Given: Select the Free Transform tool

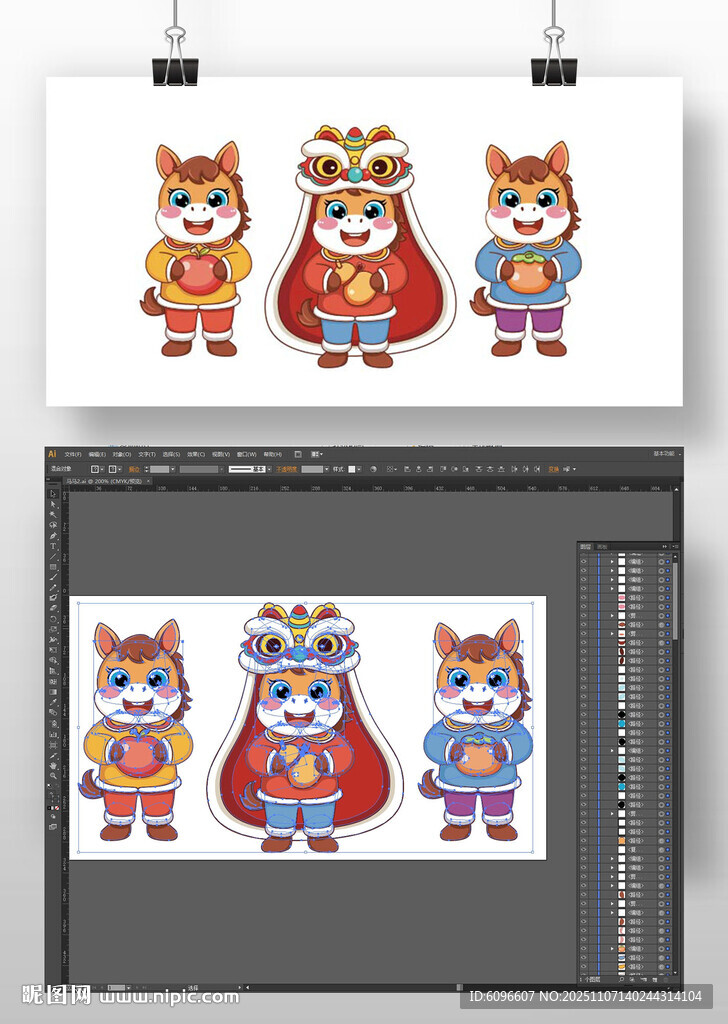Looking at the screenshot, I should (53, 650).
